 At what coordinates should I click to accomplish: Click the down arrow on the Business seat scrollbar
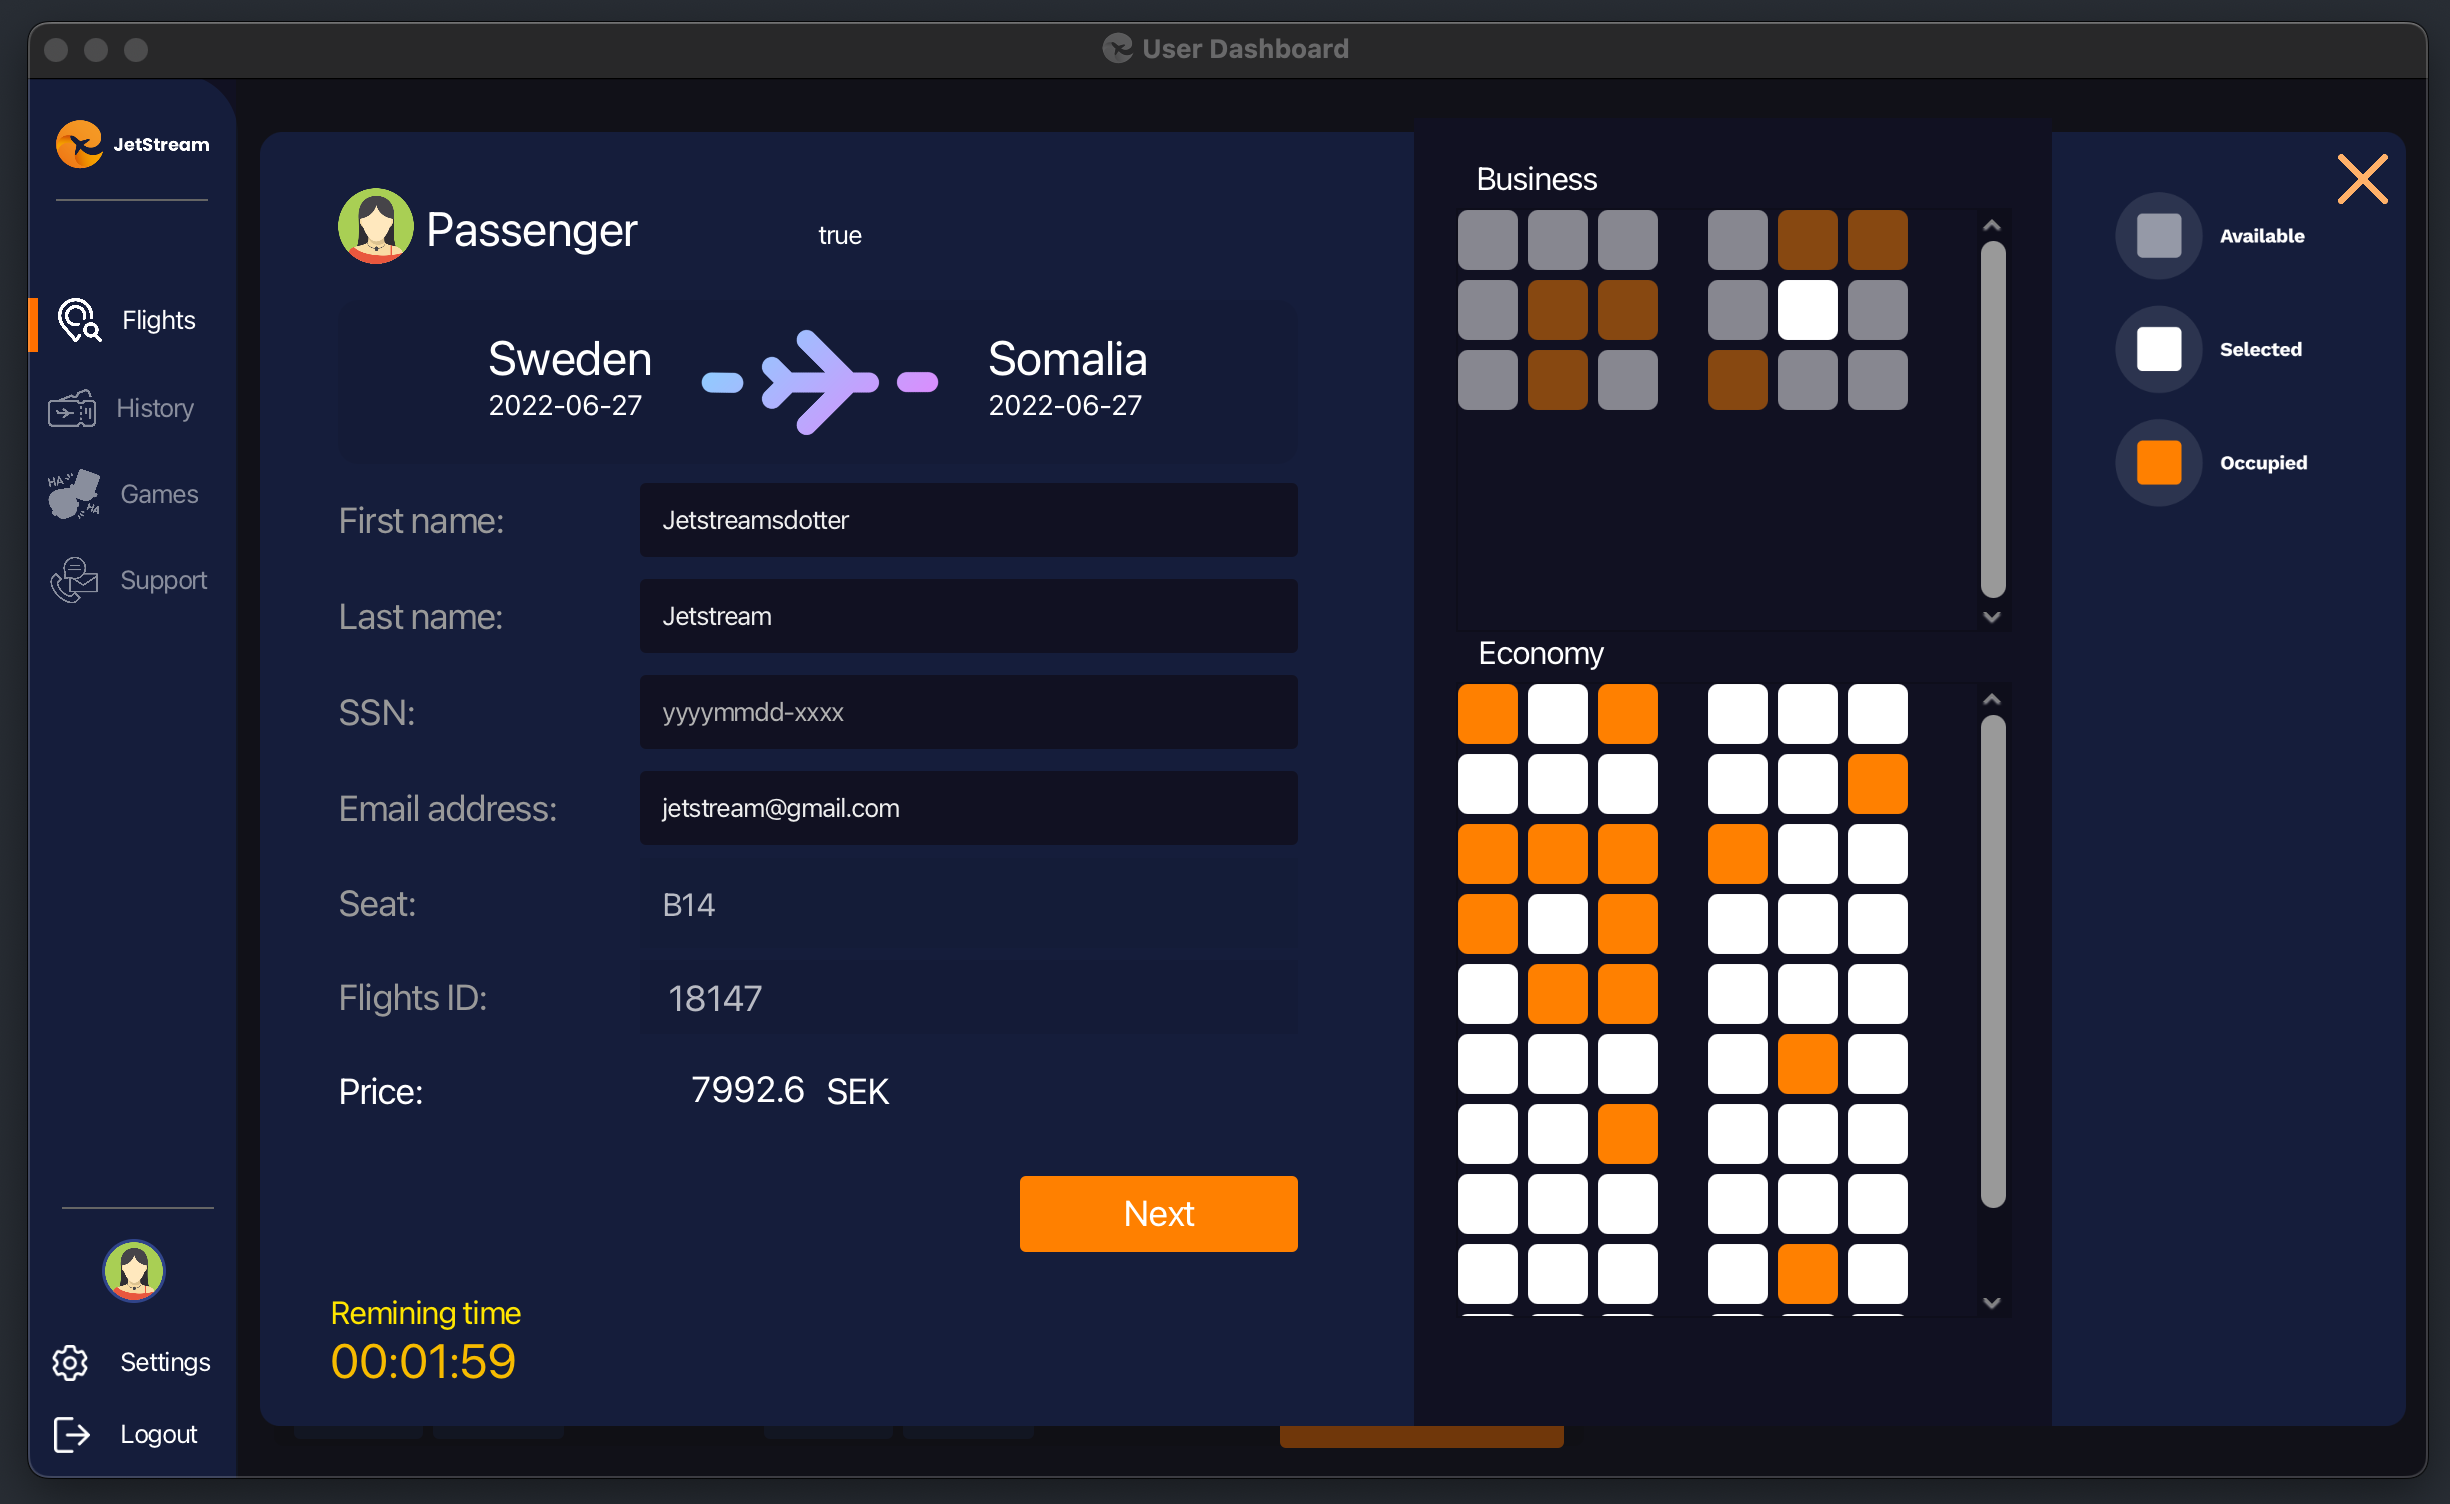pyautogui.click(x=1992, y=618)
